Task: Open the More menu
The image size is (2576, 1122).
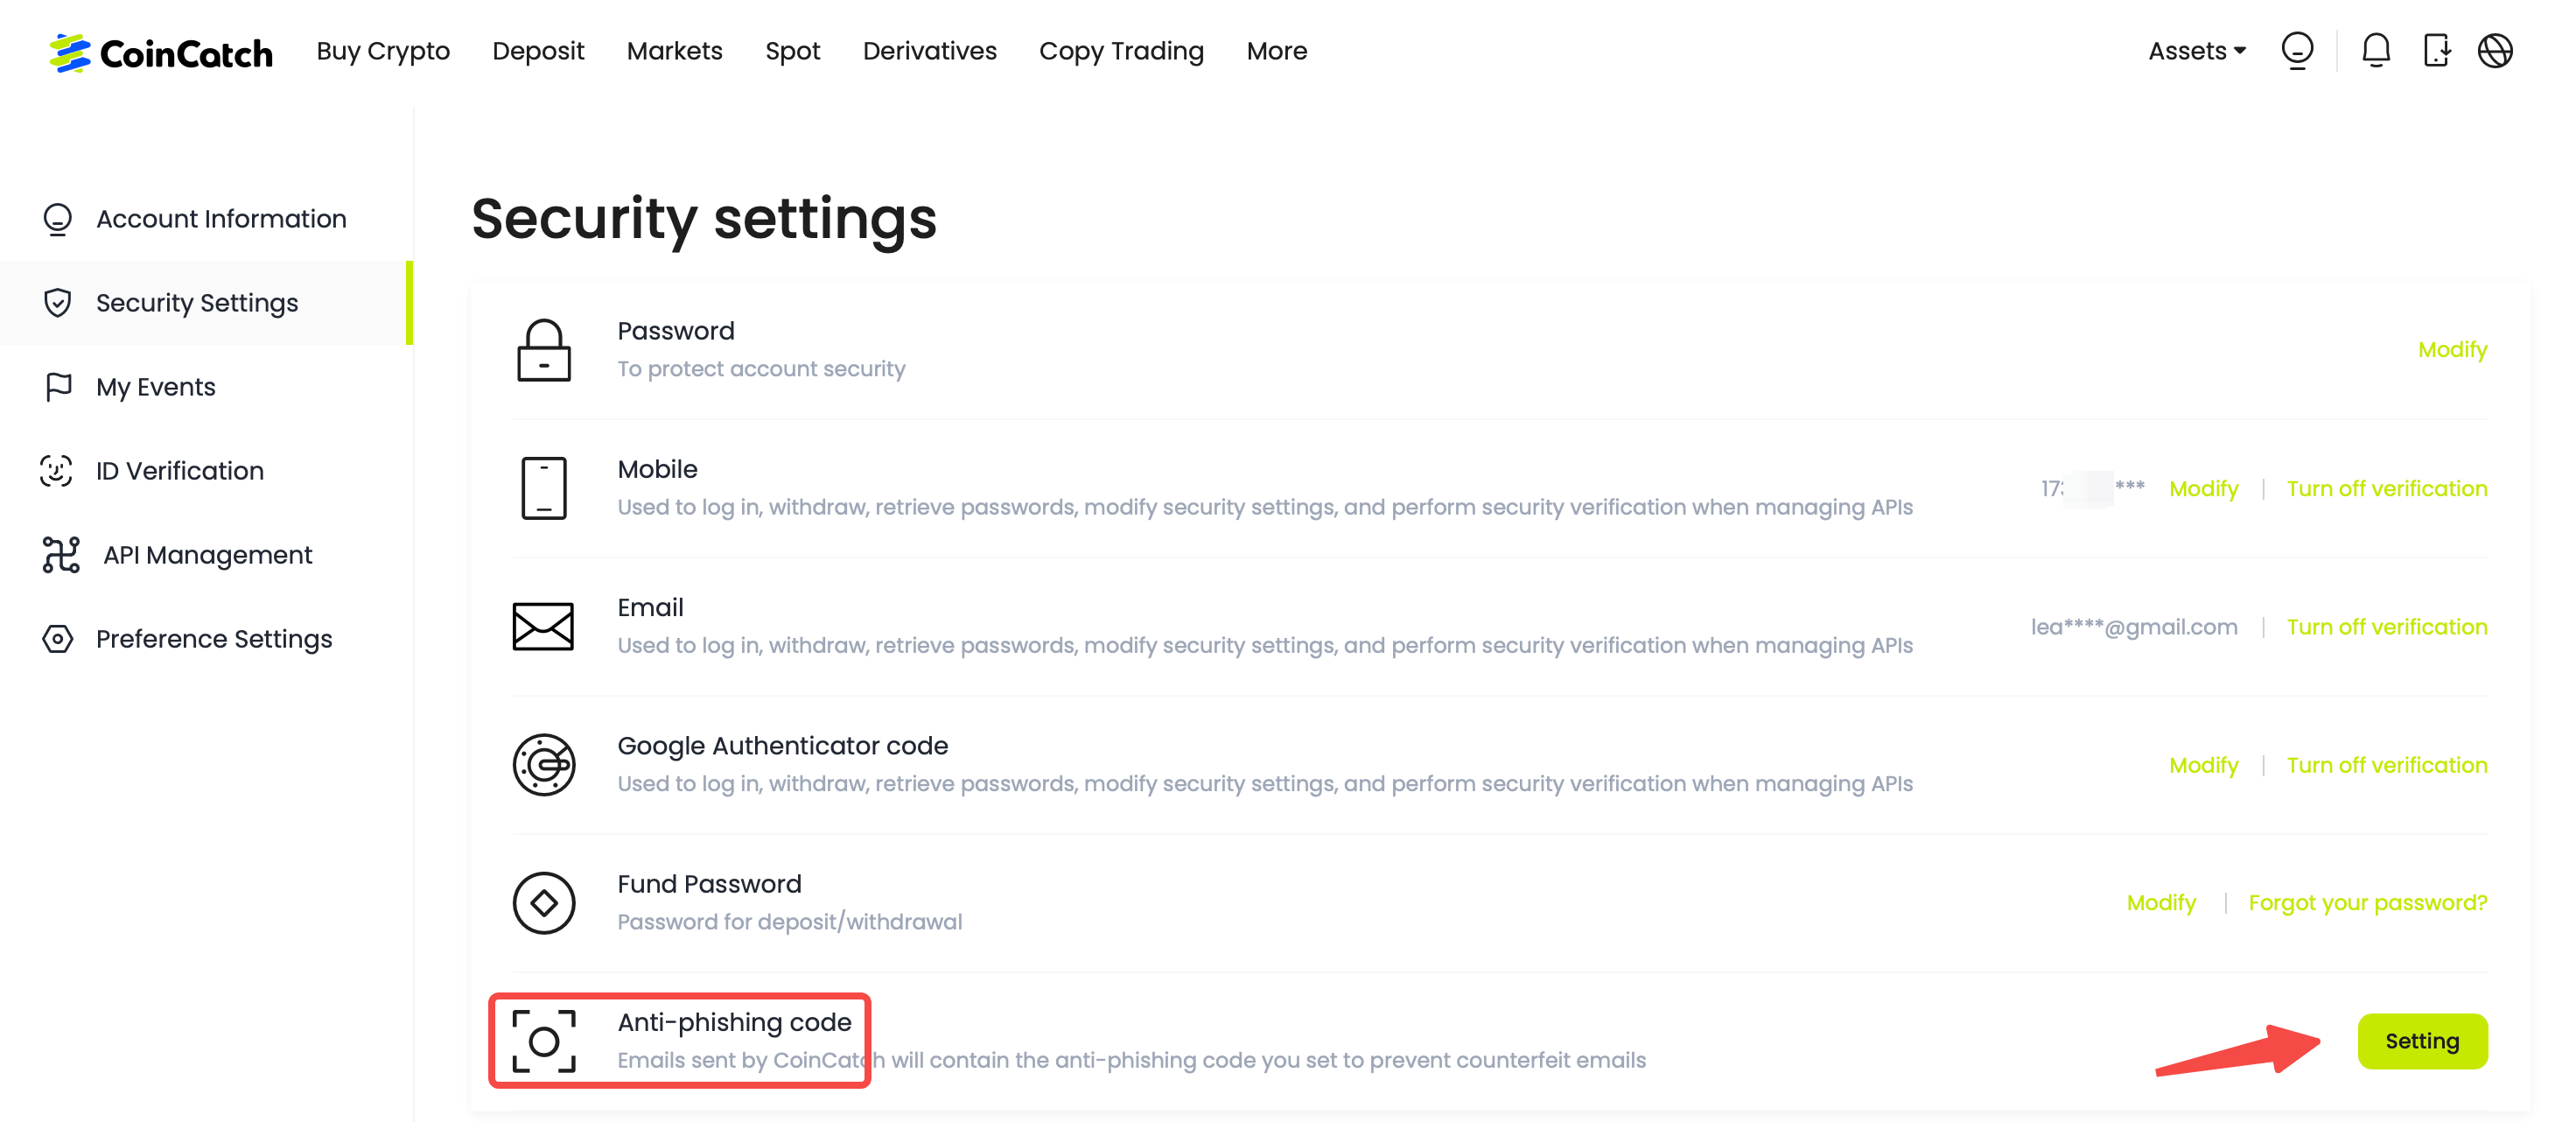Action: coord(1277,51)
